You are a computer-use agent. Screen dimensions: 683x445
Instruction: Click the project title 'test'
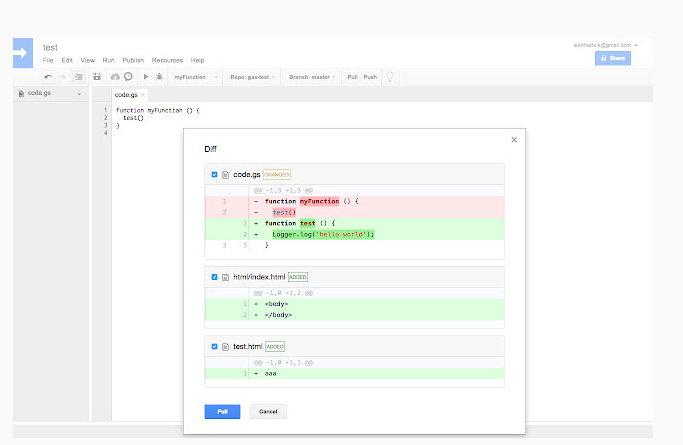50,47
